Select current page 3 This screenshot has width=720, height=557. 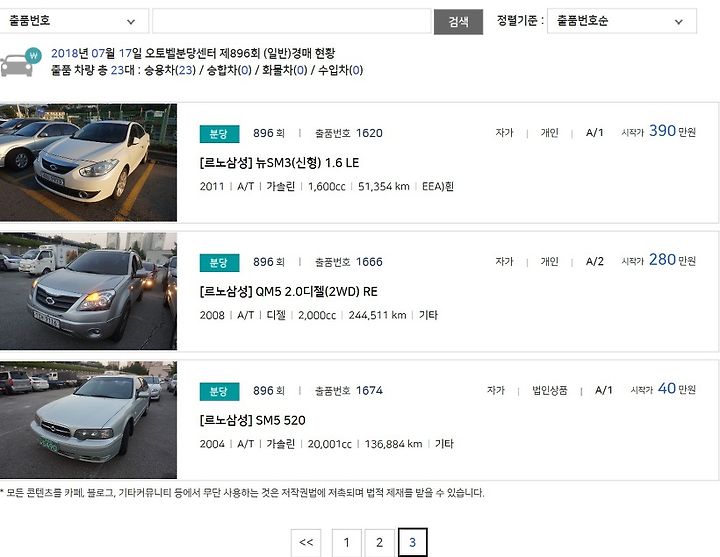coord(412,542)
